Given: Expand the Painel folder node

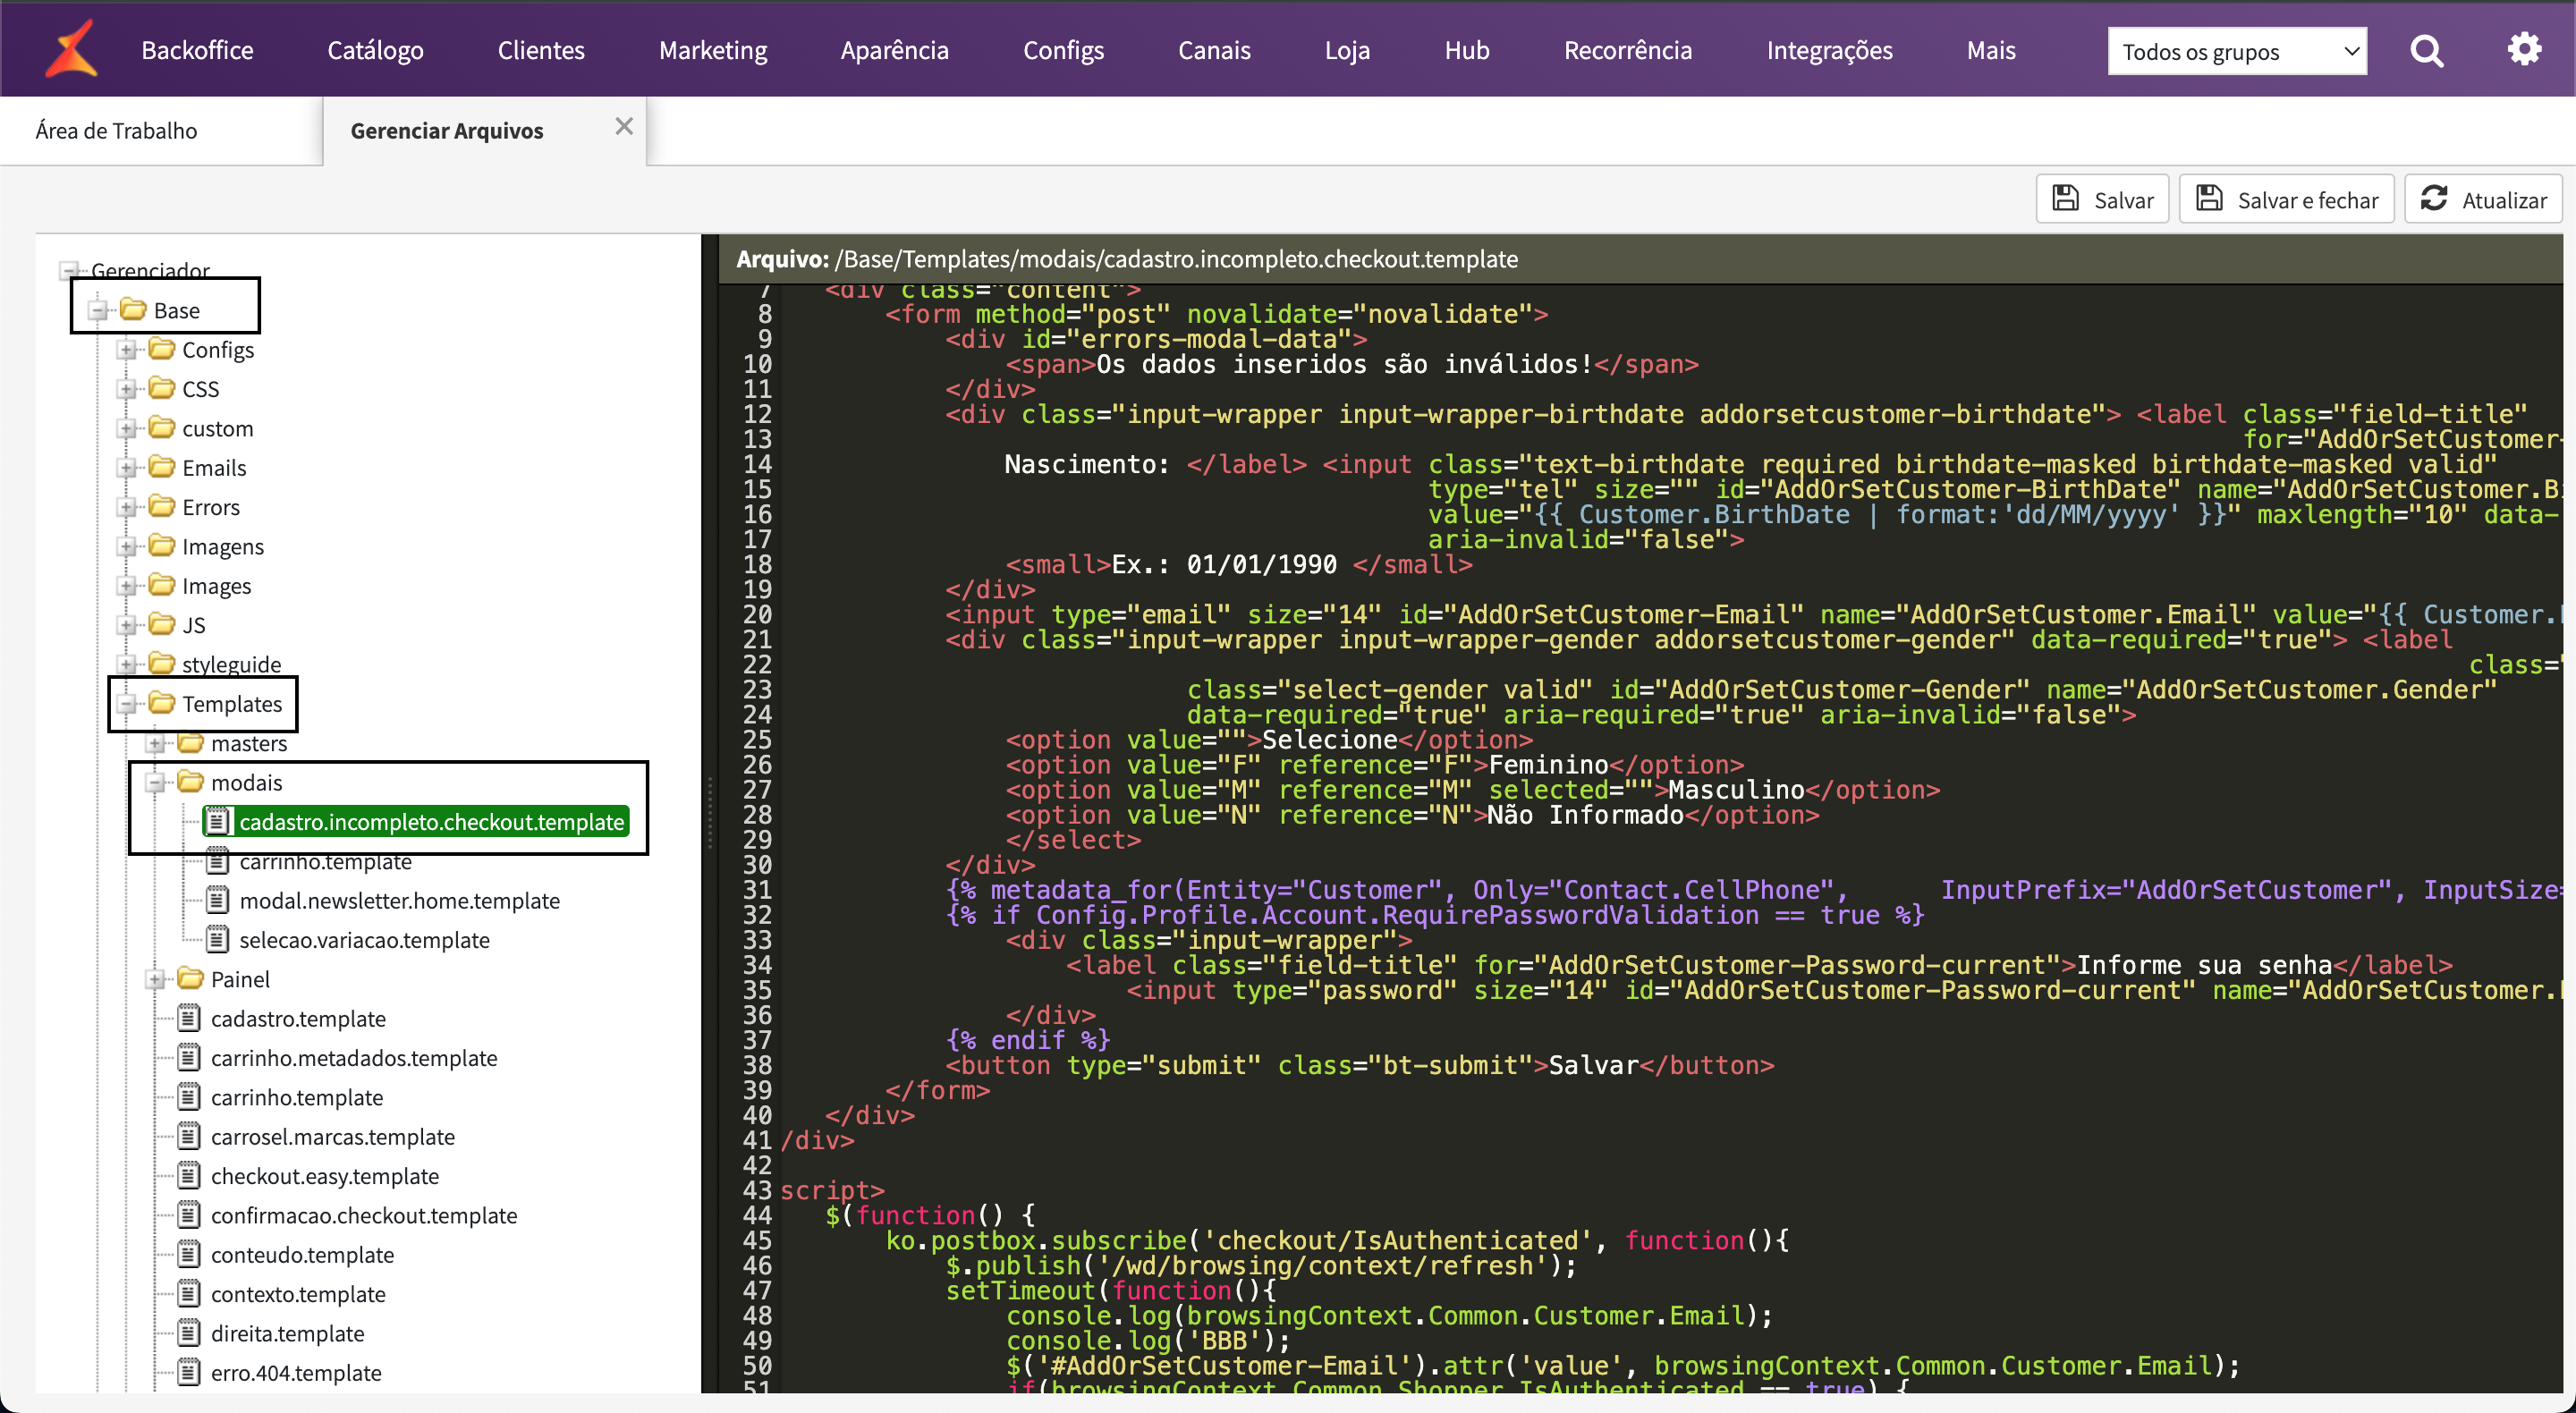Looking at the screenshot, I should point(156,980).
